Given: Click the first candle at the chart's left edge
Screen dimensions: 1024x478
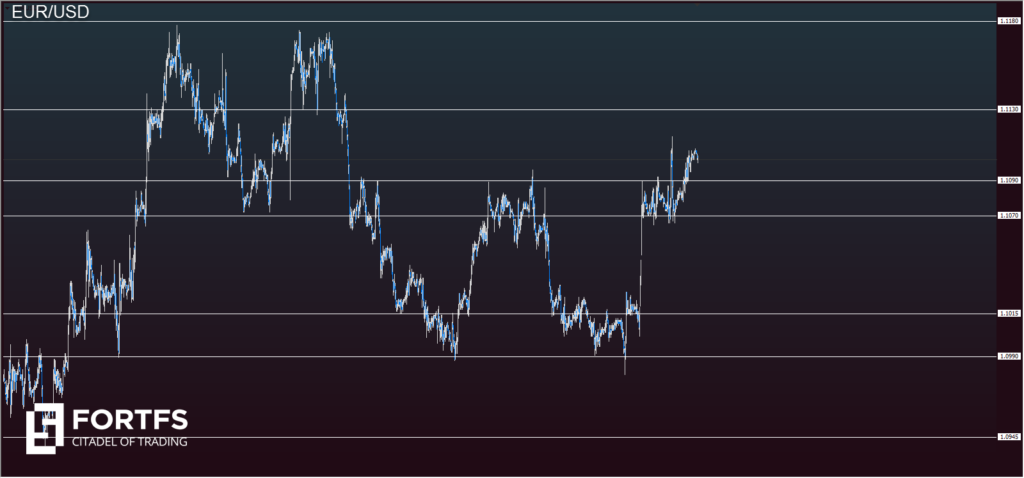Looking at the screenshot, I should point(4,380).
